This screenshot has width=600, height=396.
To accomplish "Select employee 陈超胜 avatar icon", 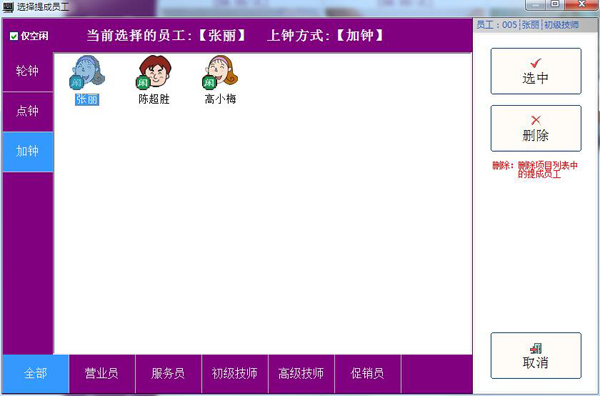I will [x=154, y=72].
